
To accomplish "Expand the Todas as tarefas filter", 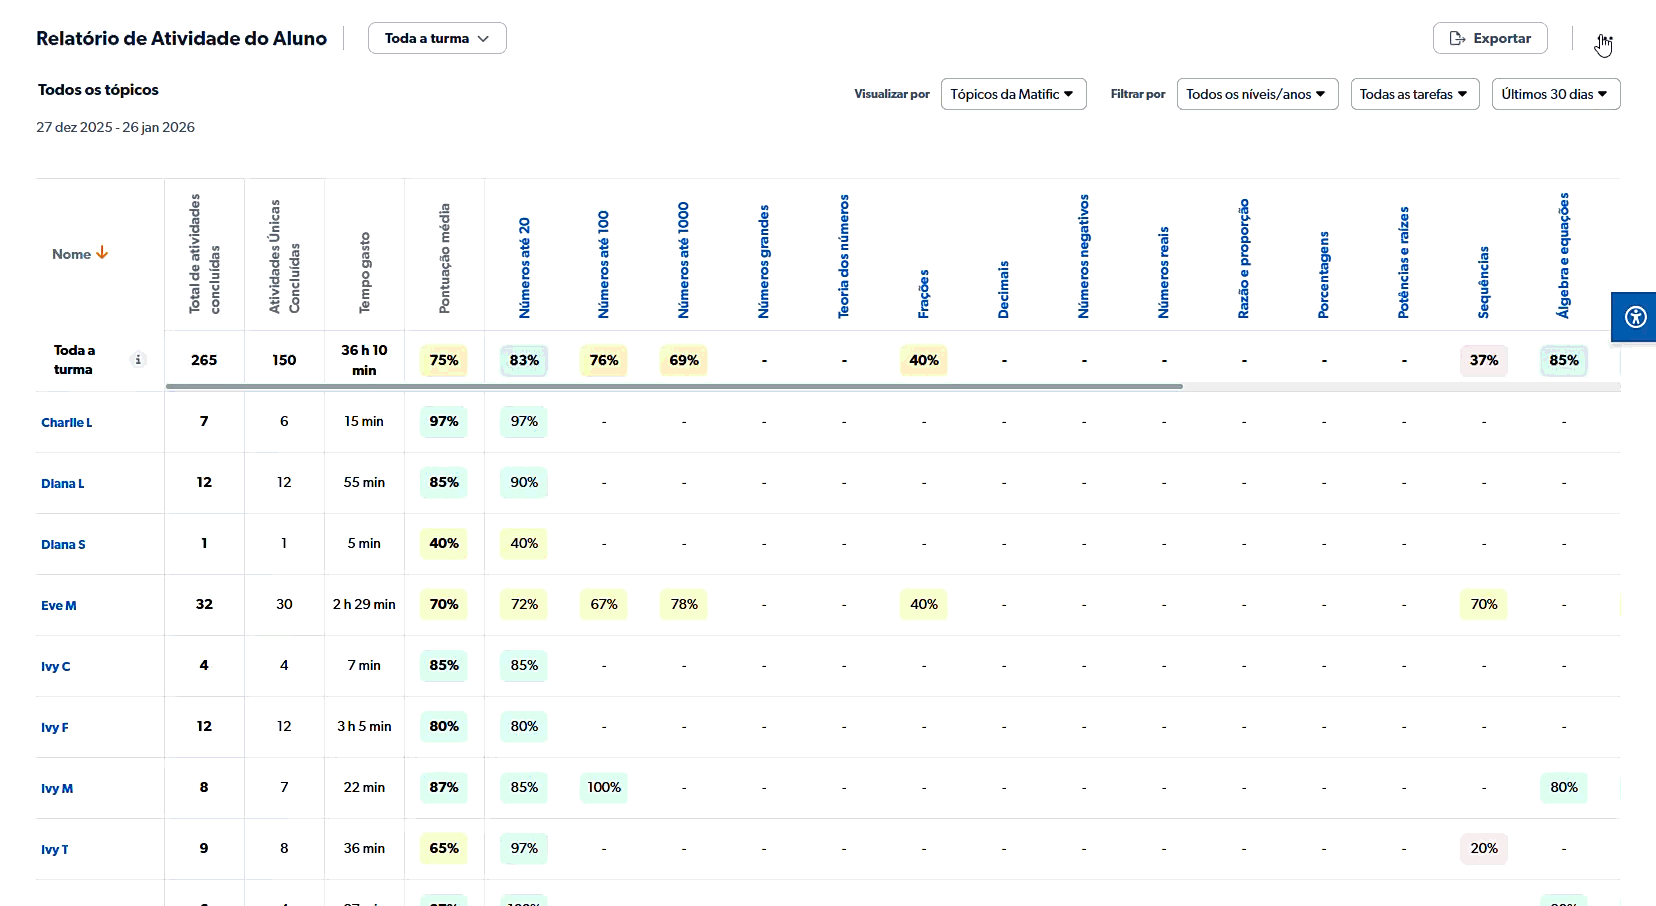I will (1413, 94).
